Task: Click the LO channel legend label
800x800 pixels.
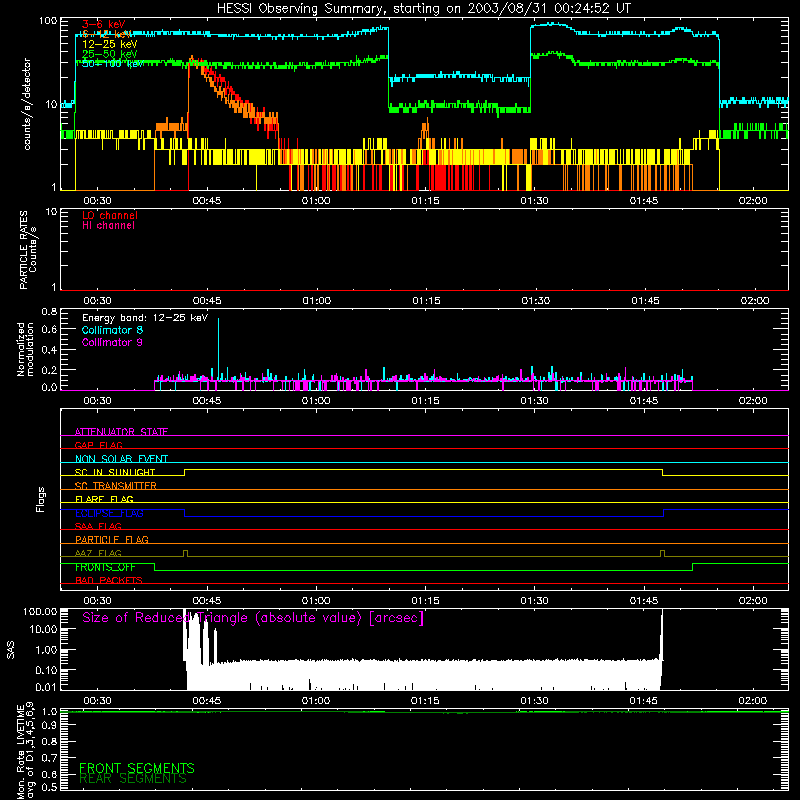Action: pos(110,215)
